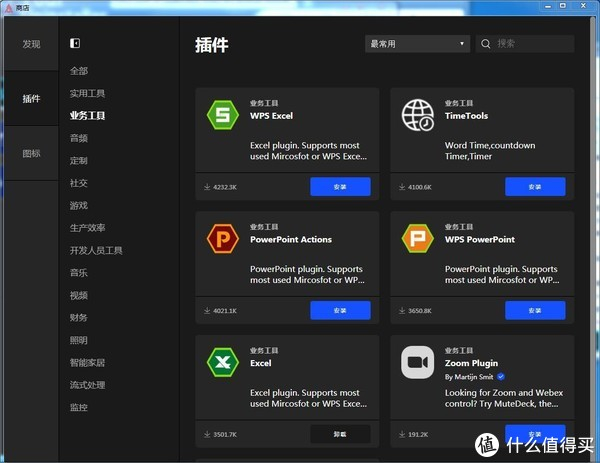The image size is (600, 463).
Task: Select the 智能家居 category
Action: pyautogui.click(x=87, y=363)
